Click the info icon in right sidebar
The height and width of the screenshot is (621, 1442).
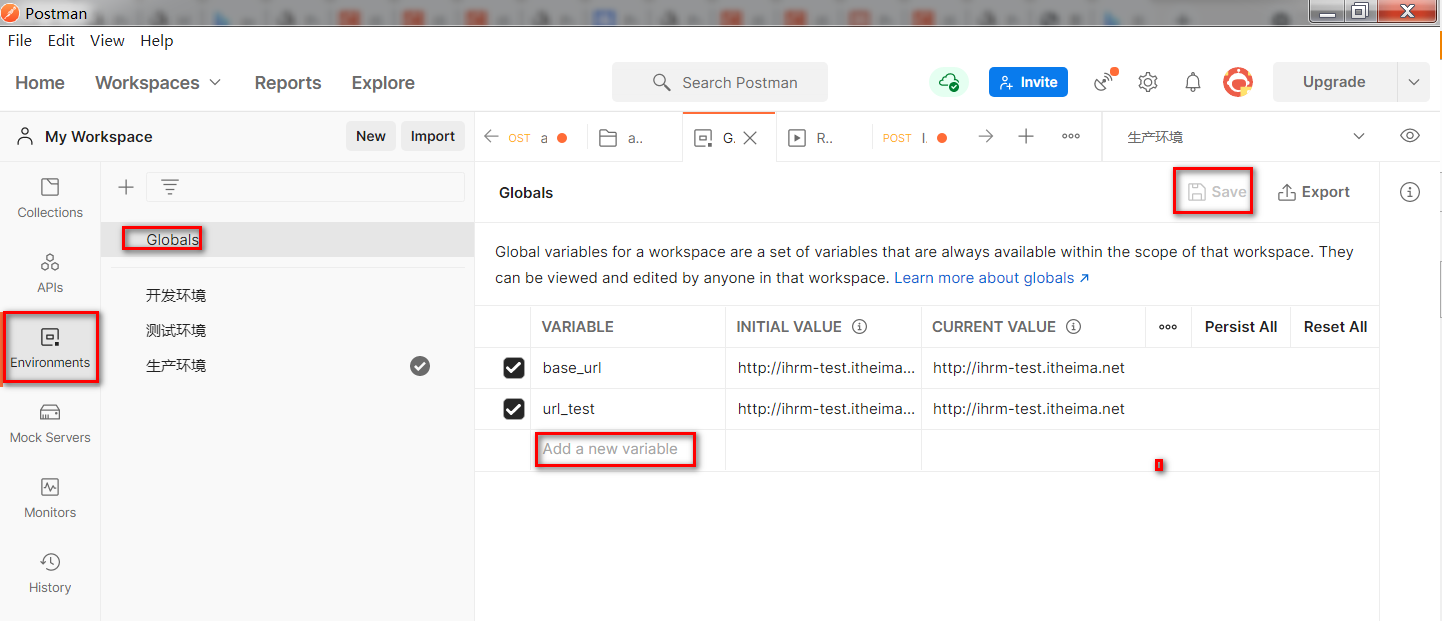[x=1410, y=192]
